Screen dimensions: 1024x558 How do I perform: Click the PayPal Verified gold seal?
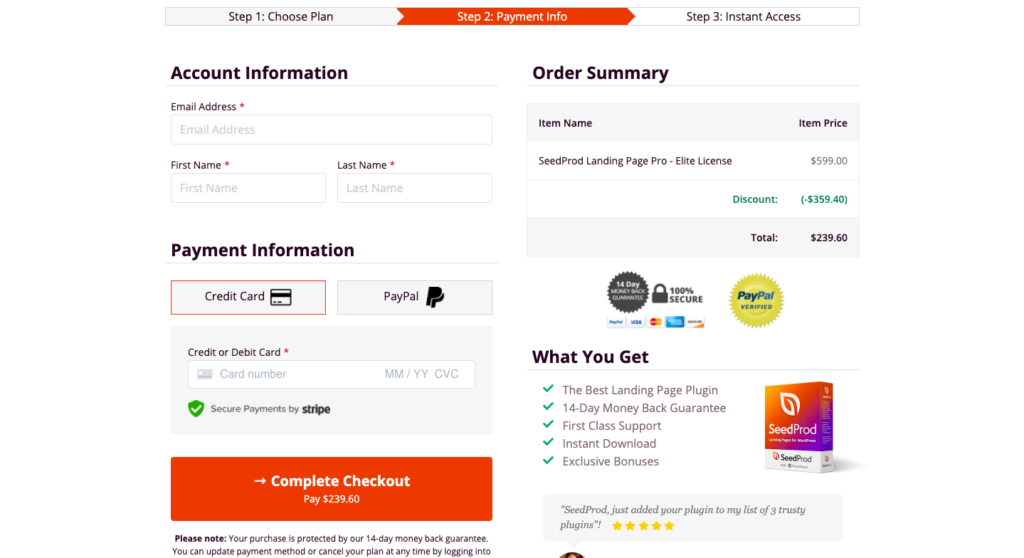[x=756, y=300]
